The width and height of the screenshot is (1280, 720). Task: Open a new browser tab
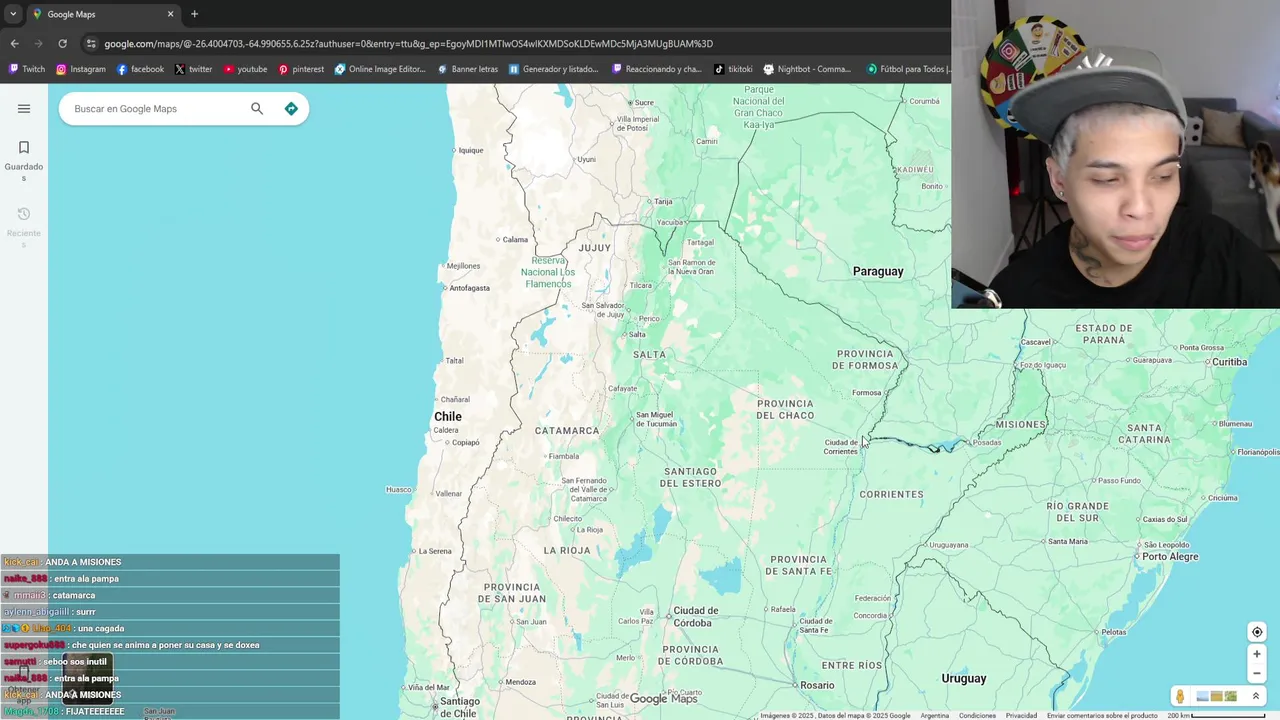[194, 14]
